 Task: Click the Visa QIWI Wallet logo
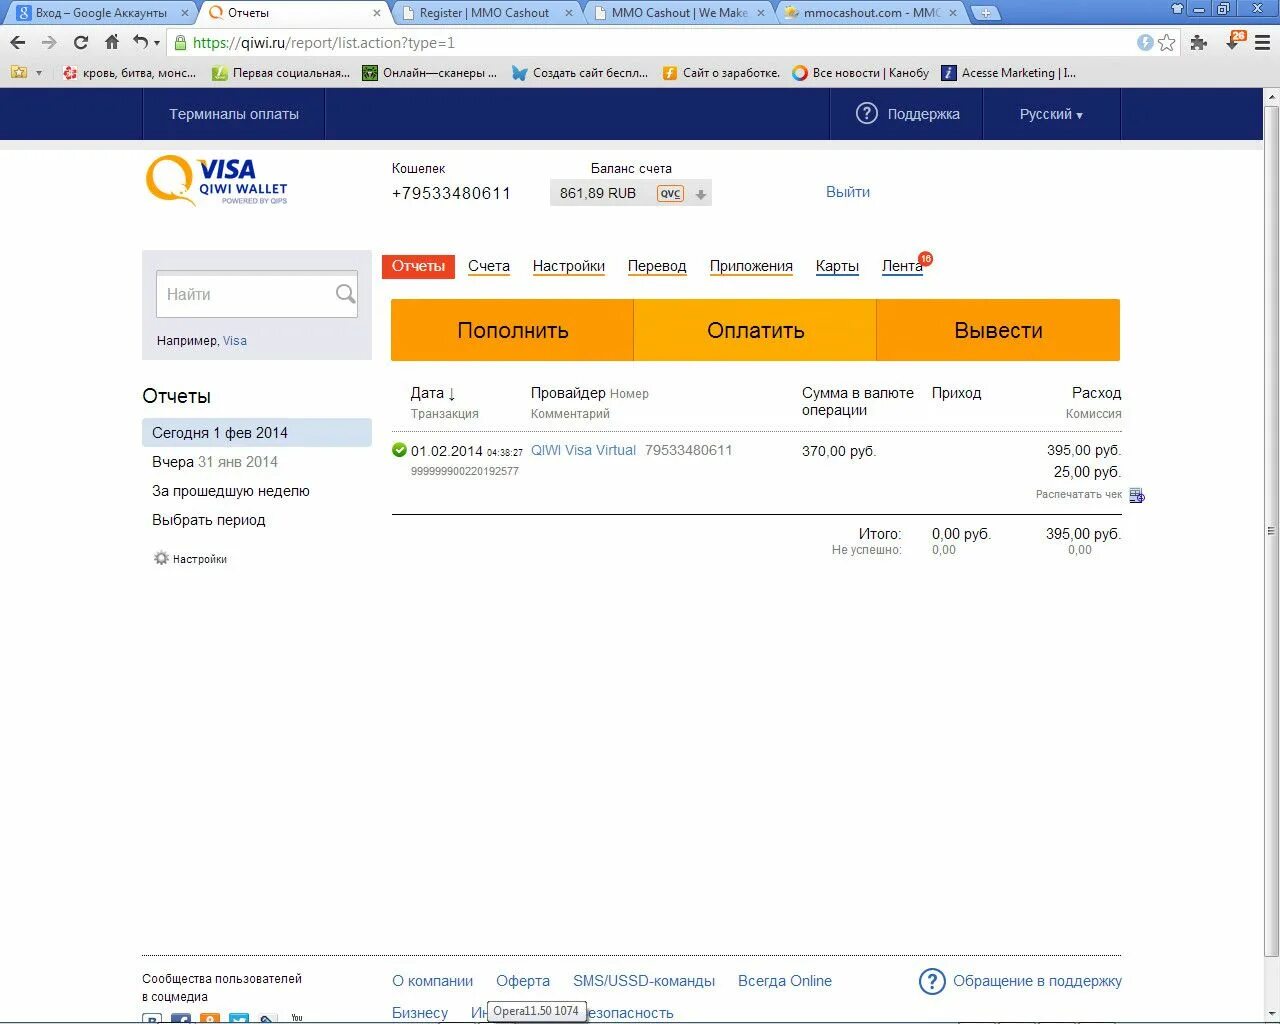pyautogui.click(x=217, y=181)
